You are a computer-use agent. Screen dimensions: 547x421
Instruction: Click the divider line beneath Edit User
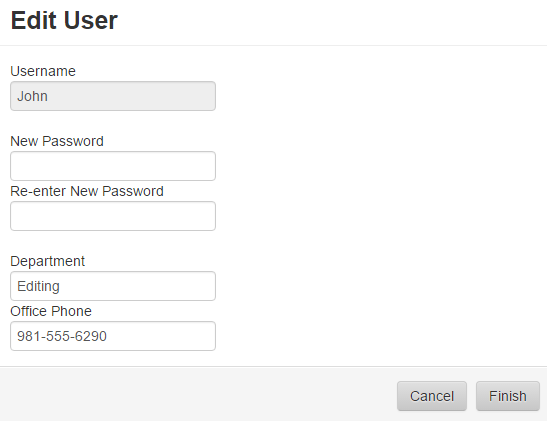point(274,45)
